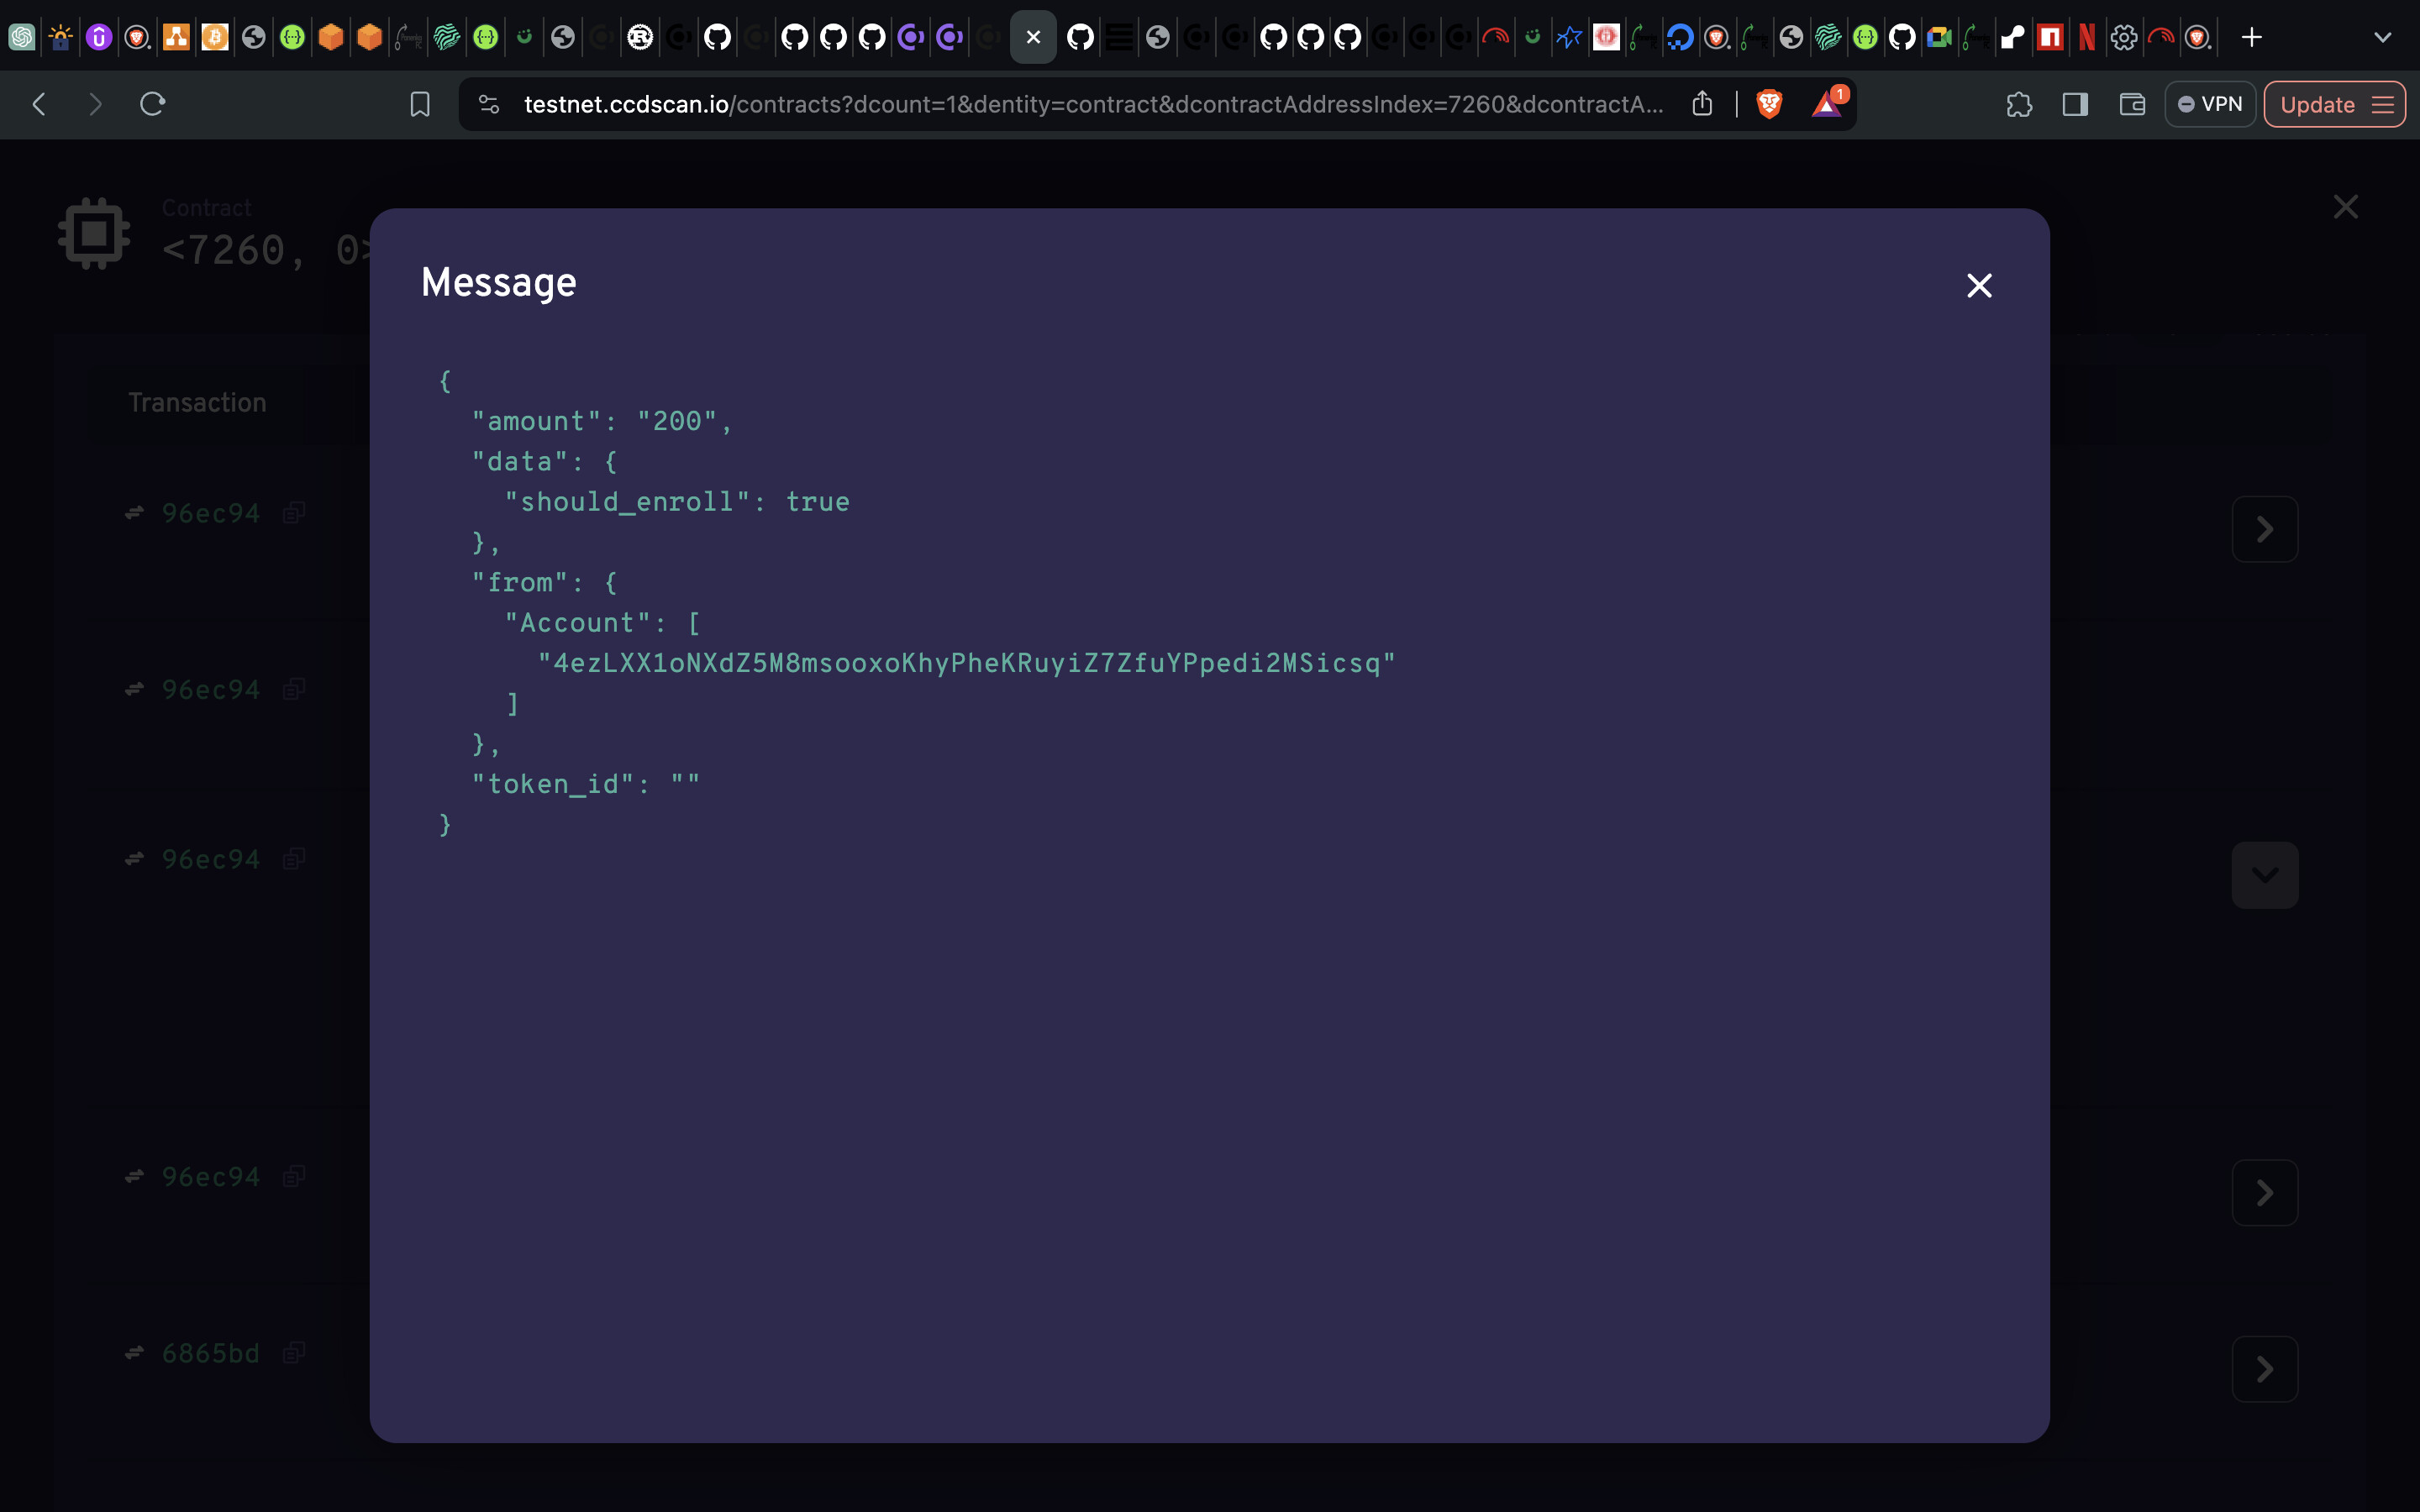This screenshot has width=2420, height=1512.
Task: Switch to the Google Meet tab
Action: point(1939,38)
